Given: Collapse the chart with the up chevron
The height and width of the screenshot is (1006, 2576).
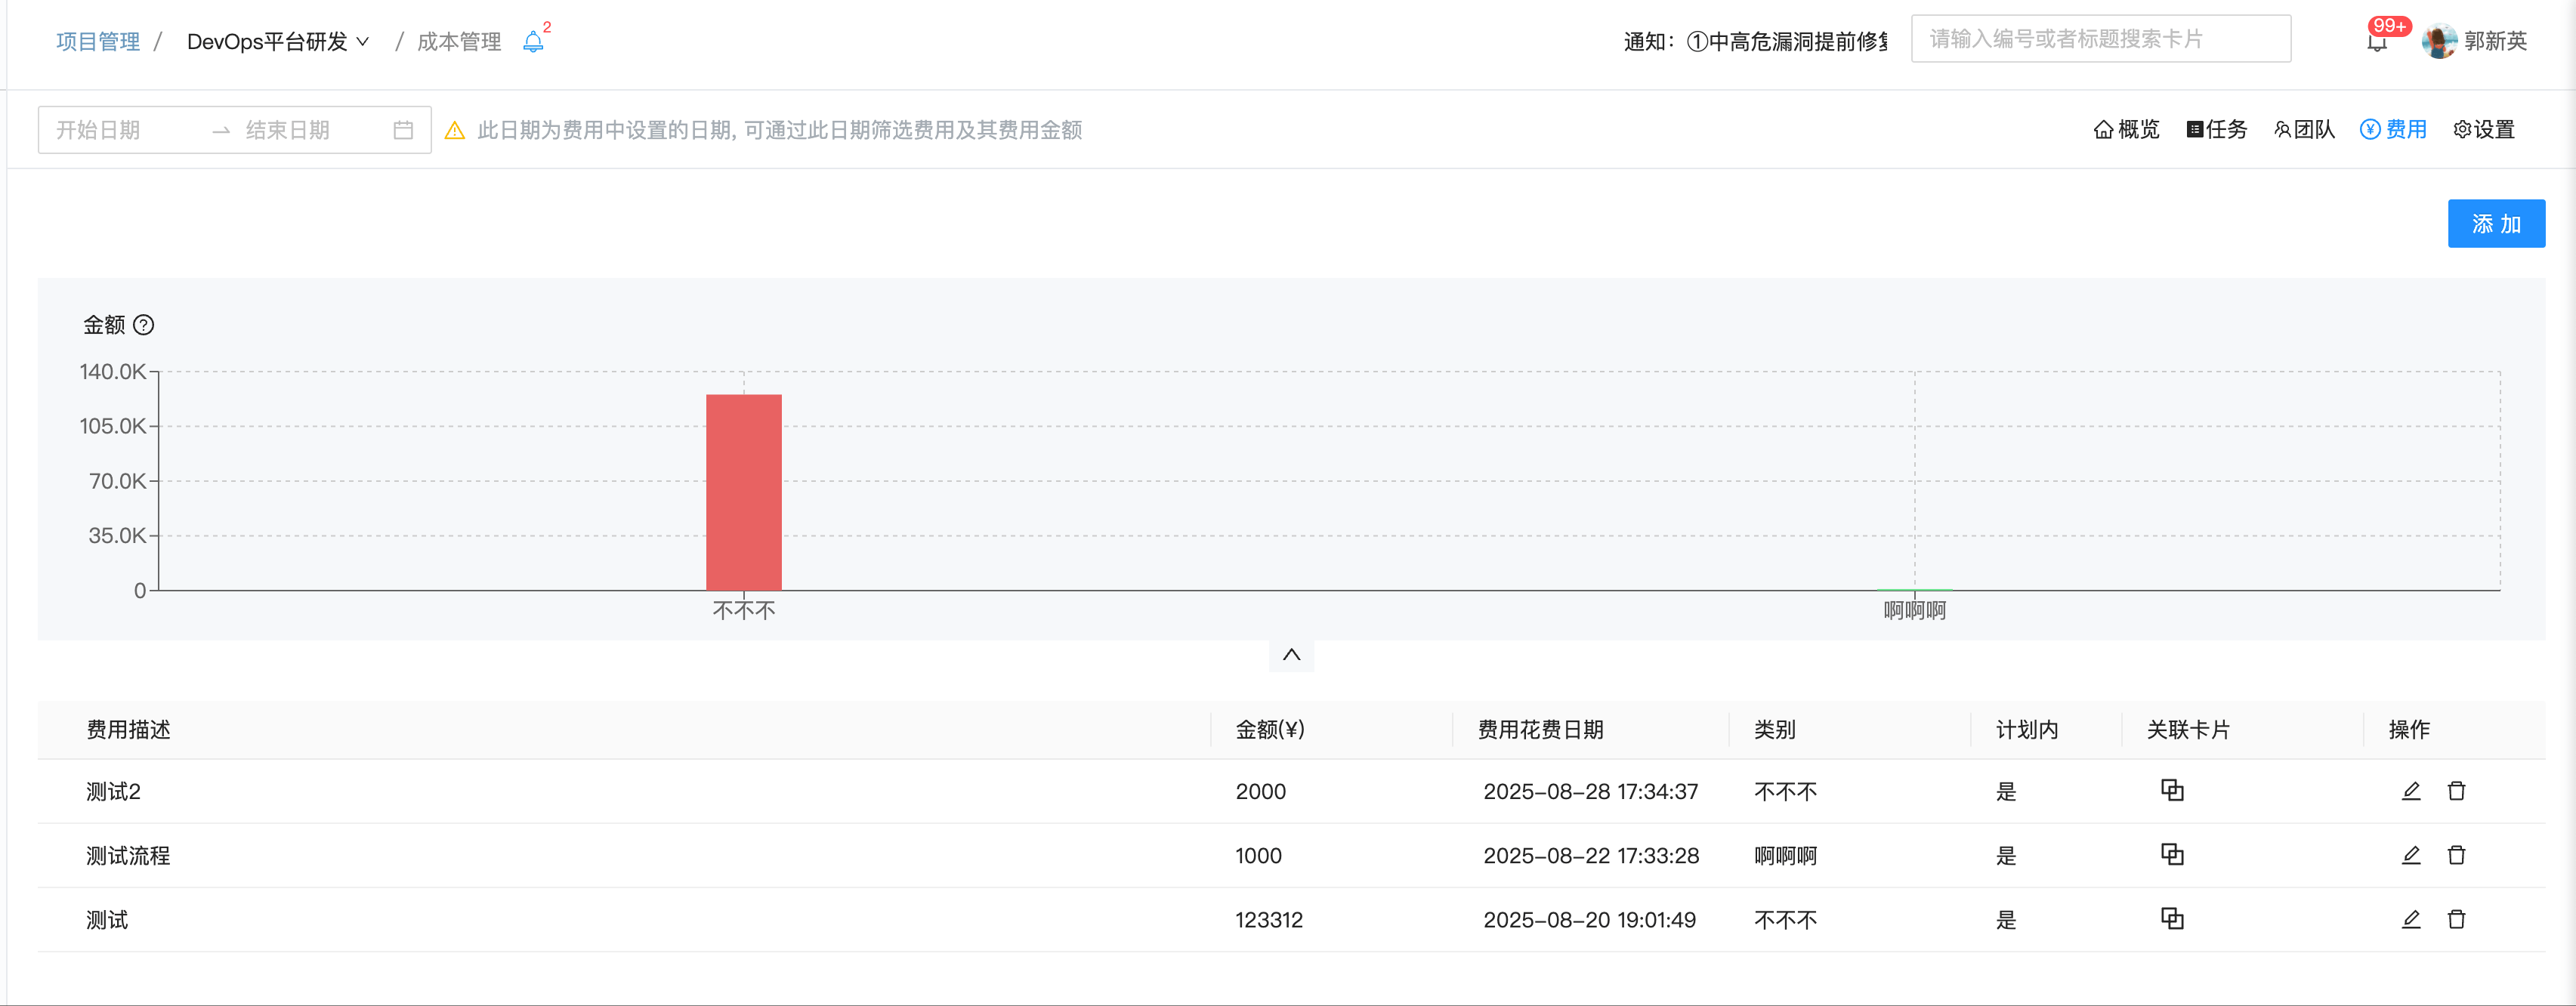Looking at the screenshot, I should pyautogui.click(x=1291, y=655).
